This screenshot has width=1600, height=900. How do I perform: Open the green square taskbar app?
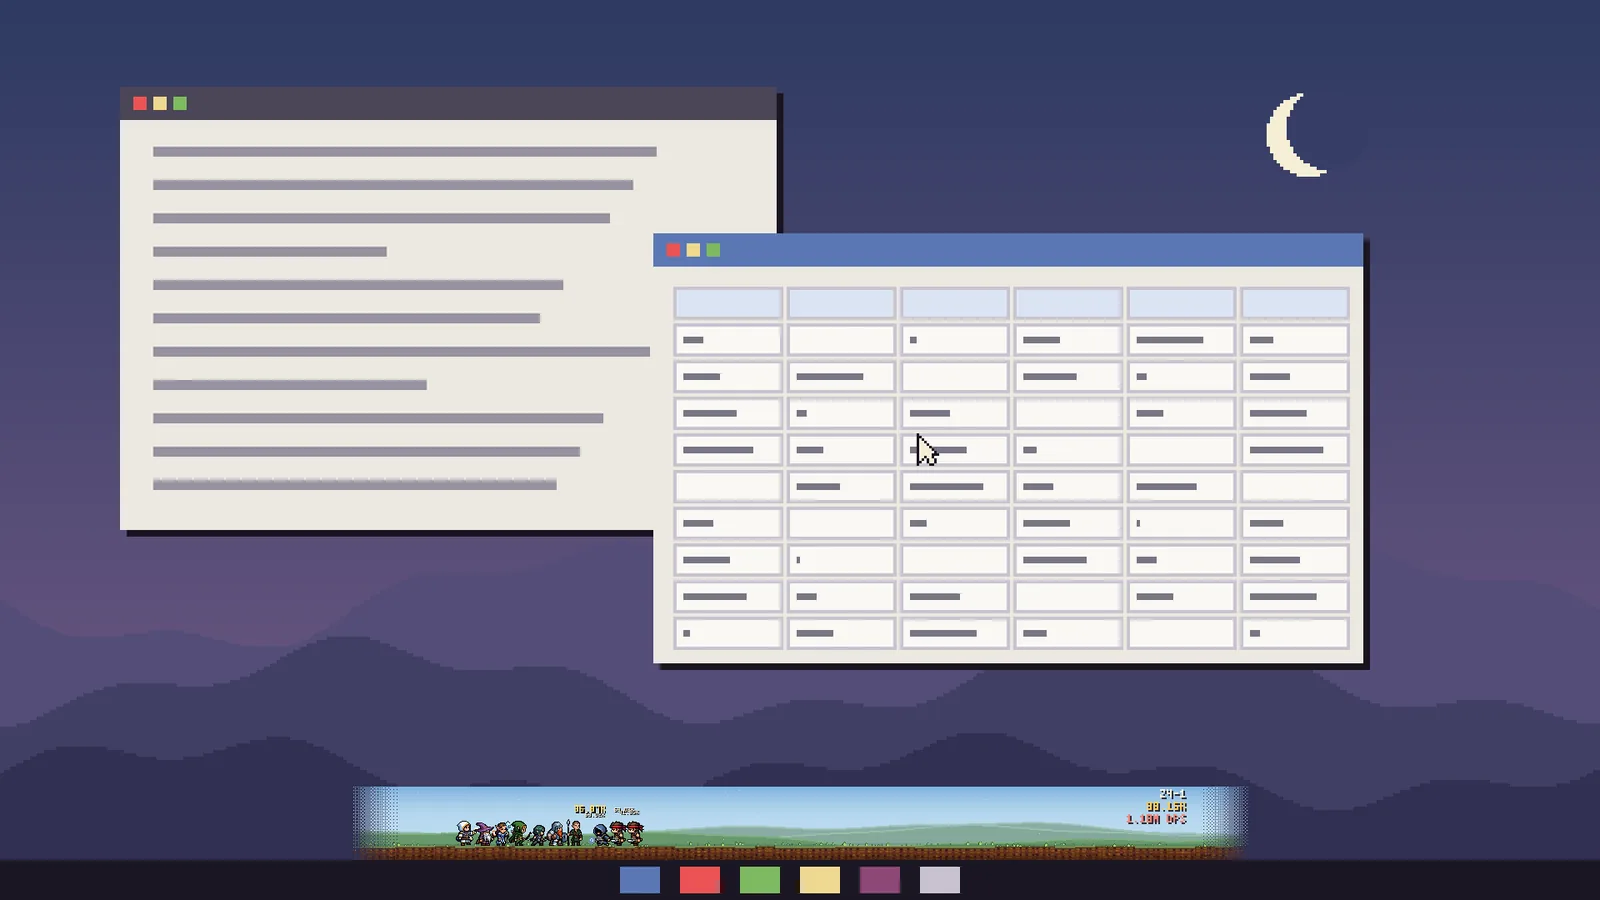click(x=760, y=880)
